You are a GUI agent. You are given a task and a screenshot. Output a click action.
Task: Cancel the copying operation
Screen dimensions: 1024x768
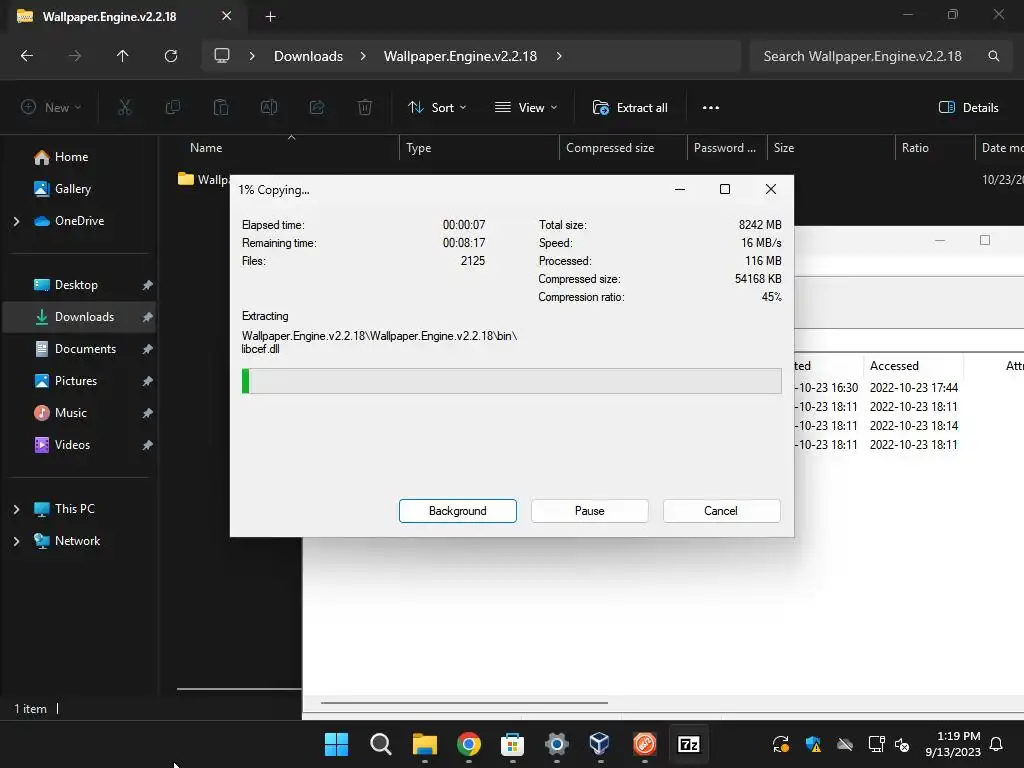pos(721,511)
